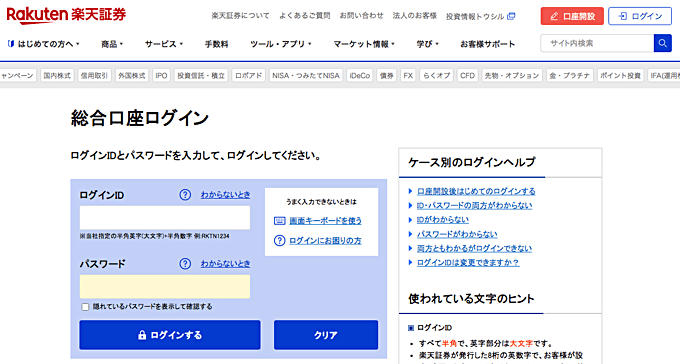Open 投資情報トウシル link
This screenshot has width=680, height=364.
475,16
